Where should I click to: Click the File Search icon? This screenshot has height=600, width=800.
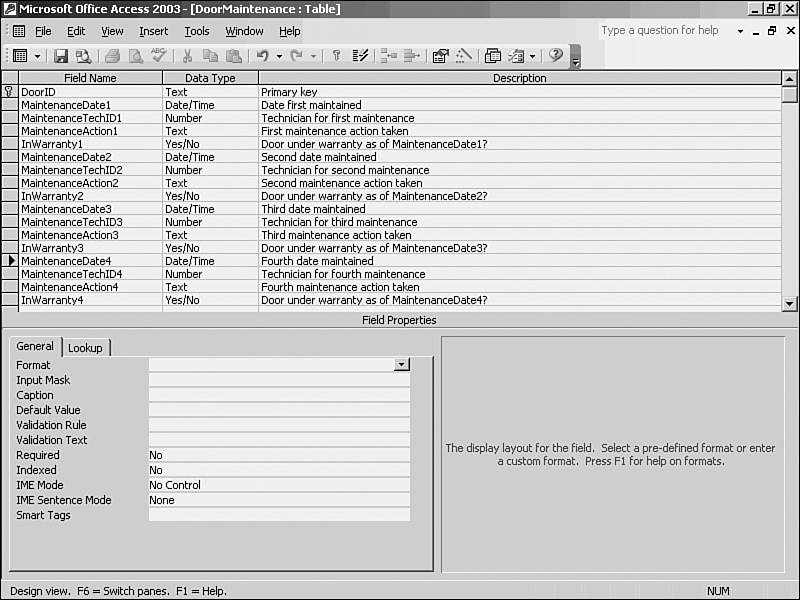tap(83, 56)
